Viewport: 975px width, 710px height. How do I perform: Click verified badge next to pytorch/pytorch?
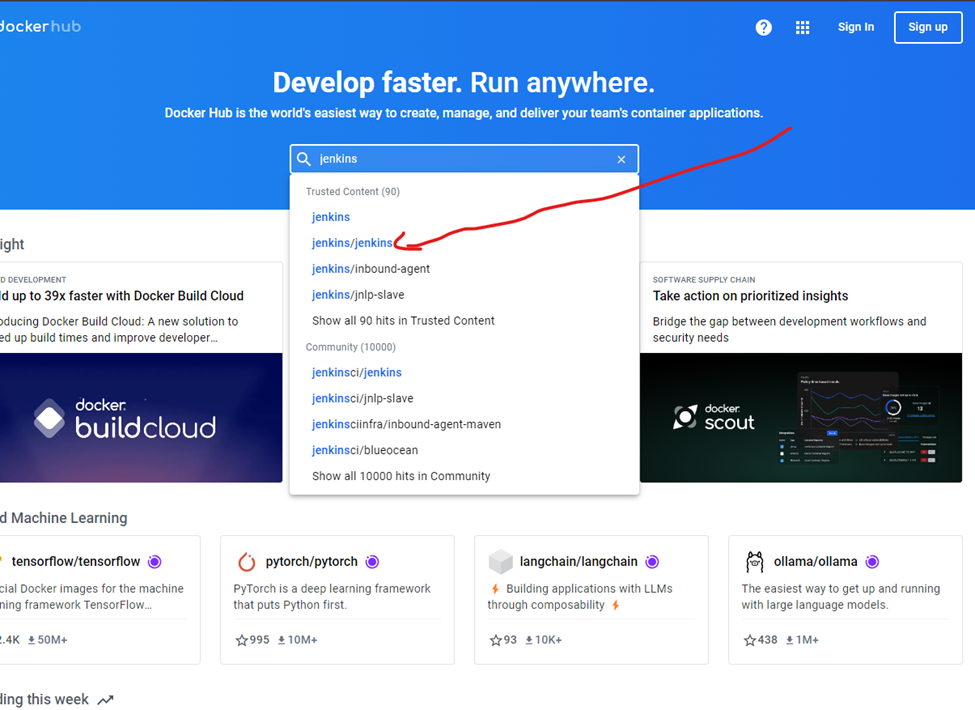tap(372, 561)
